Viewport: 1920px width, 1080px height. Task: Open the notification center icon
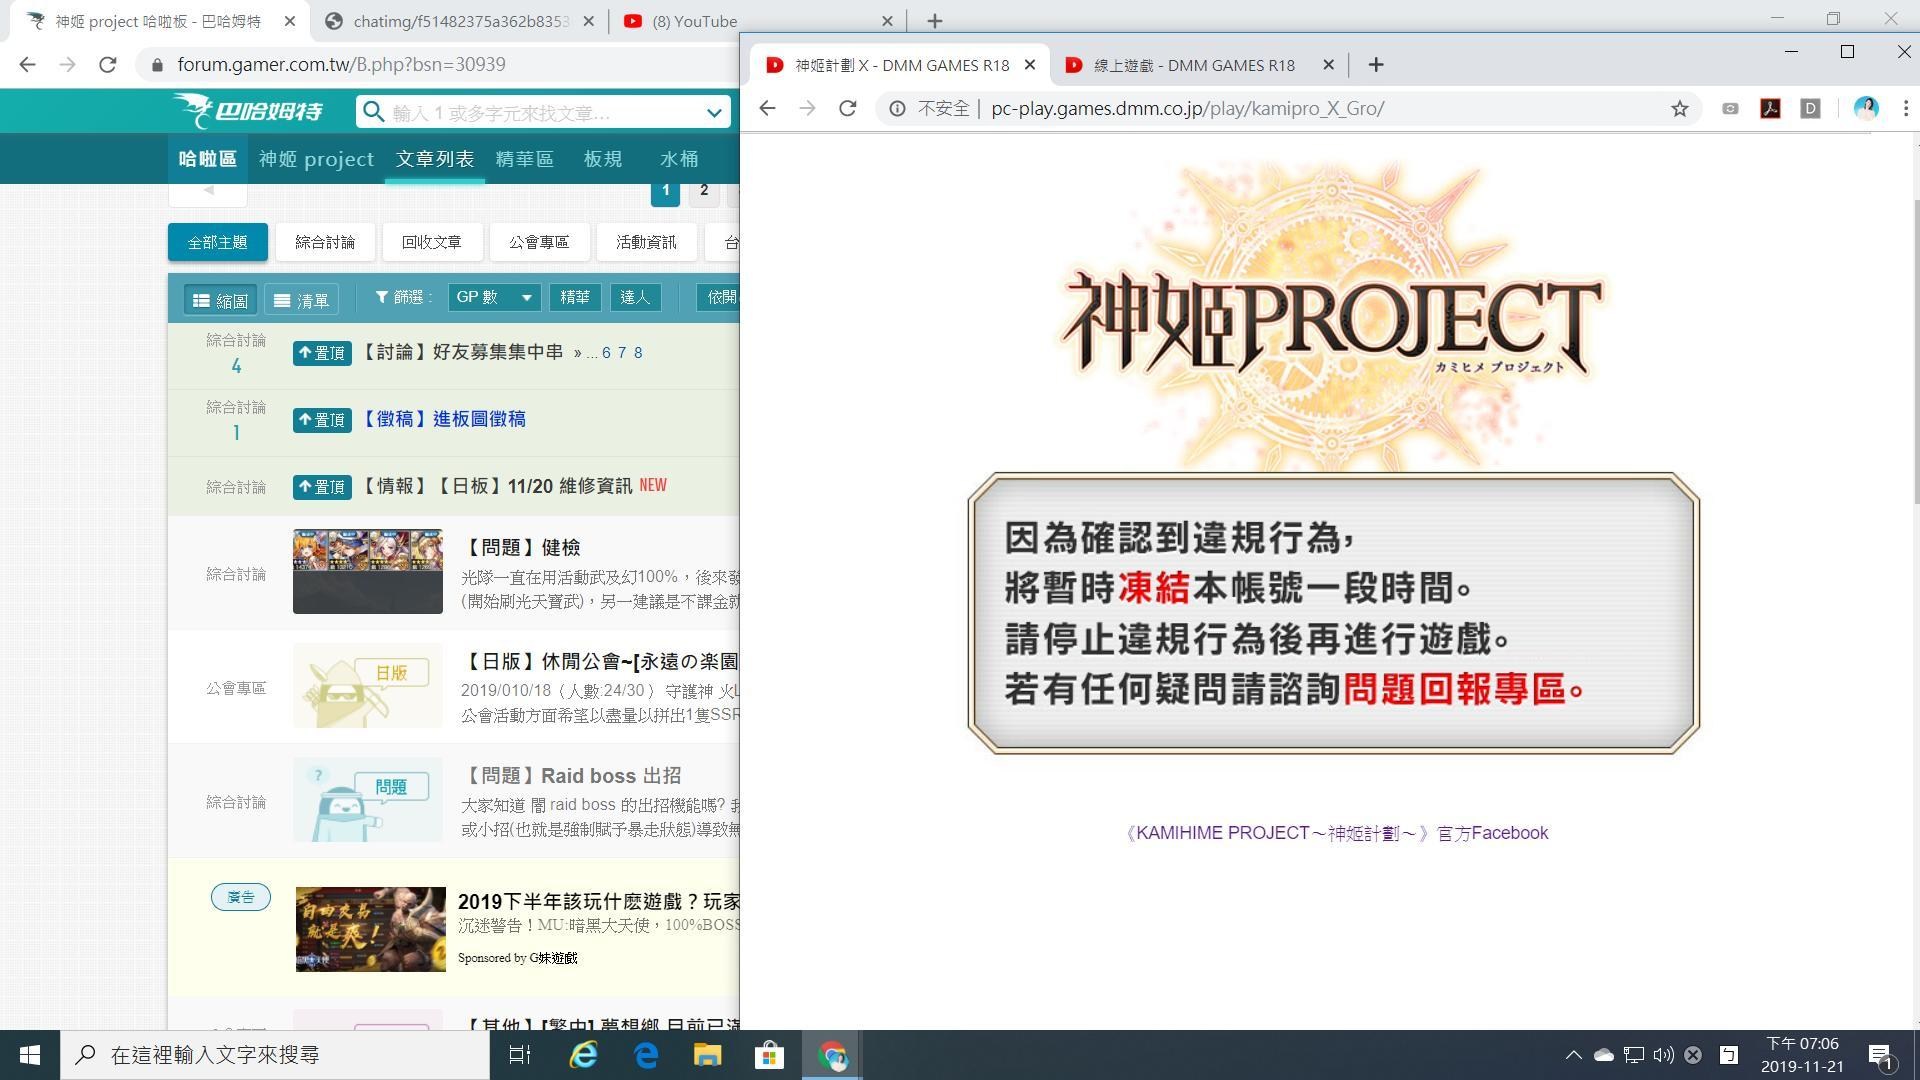1881,1056
